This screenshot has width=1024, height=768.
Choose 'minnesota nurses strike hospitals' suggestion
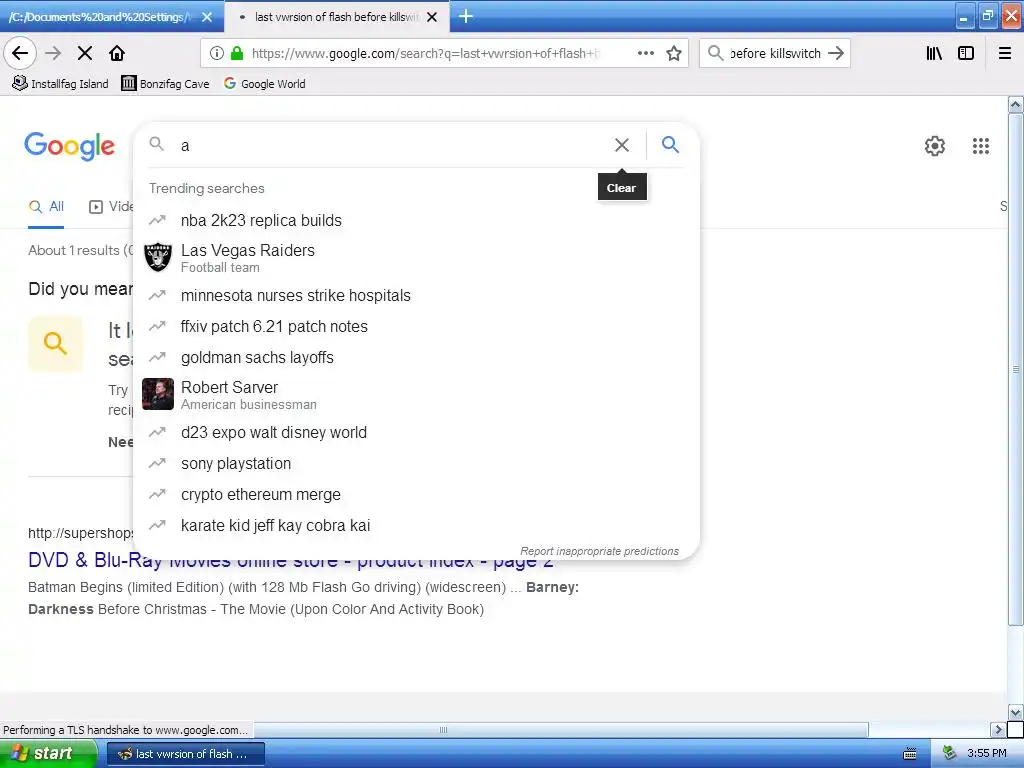tap(416, 295)
